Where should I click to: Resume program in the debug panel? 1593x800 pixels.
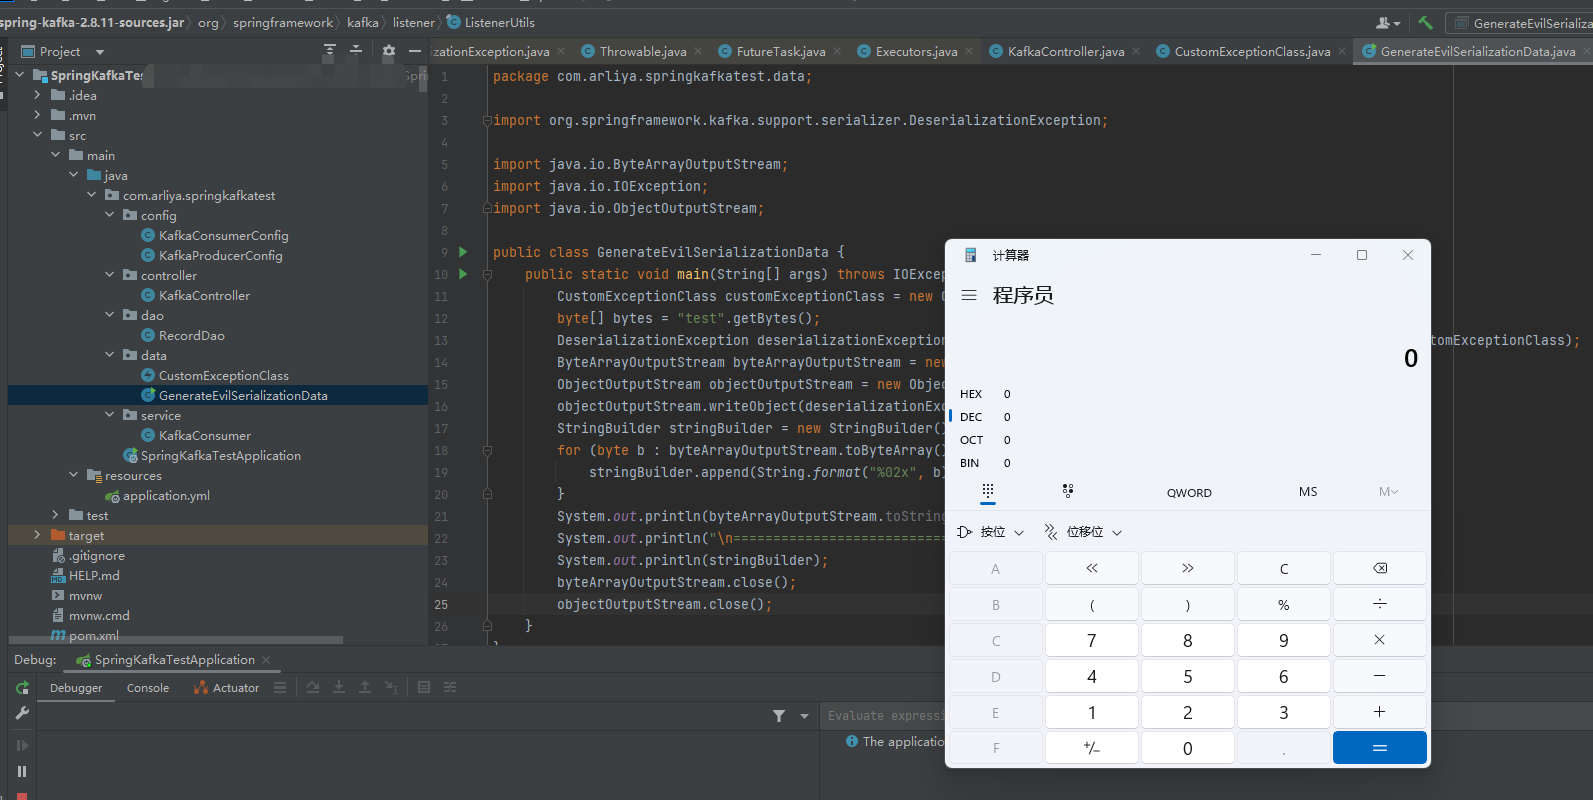(x=22, y=745)
